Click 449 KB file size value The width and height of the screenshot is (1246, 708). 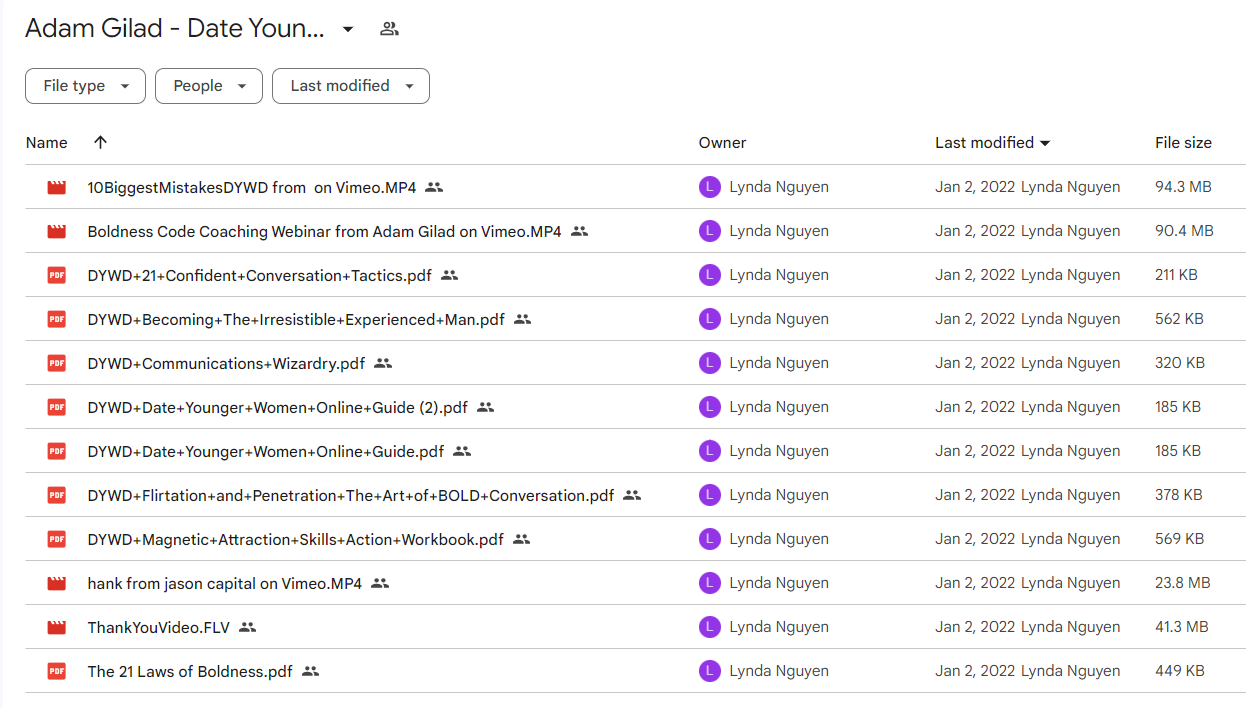(x=1180, y=671)
